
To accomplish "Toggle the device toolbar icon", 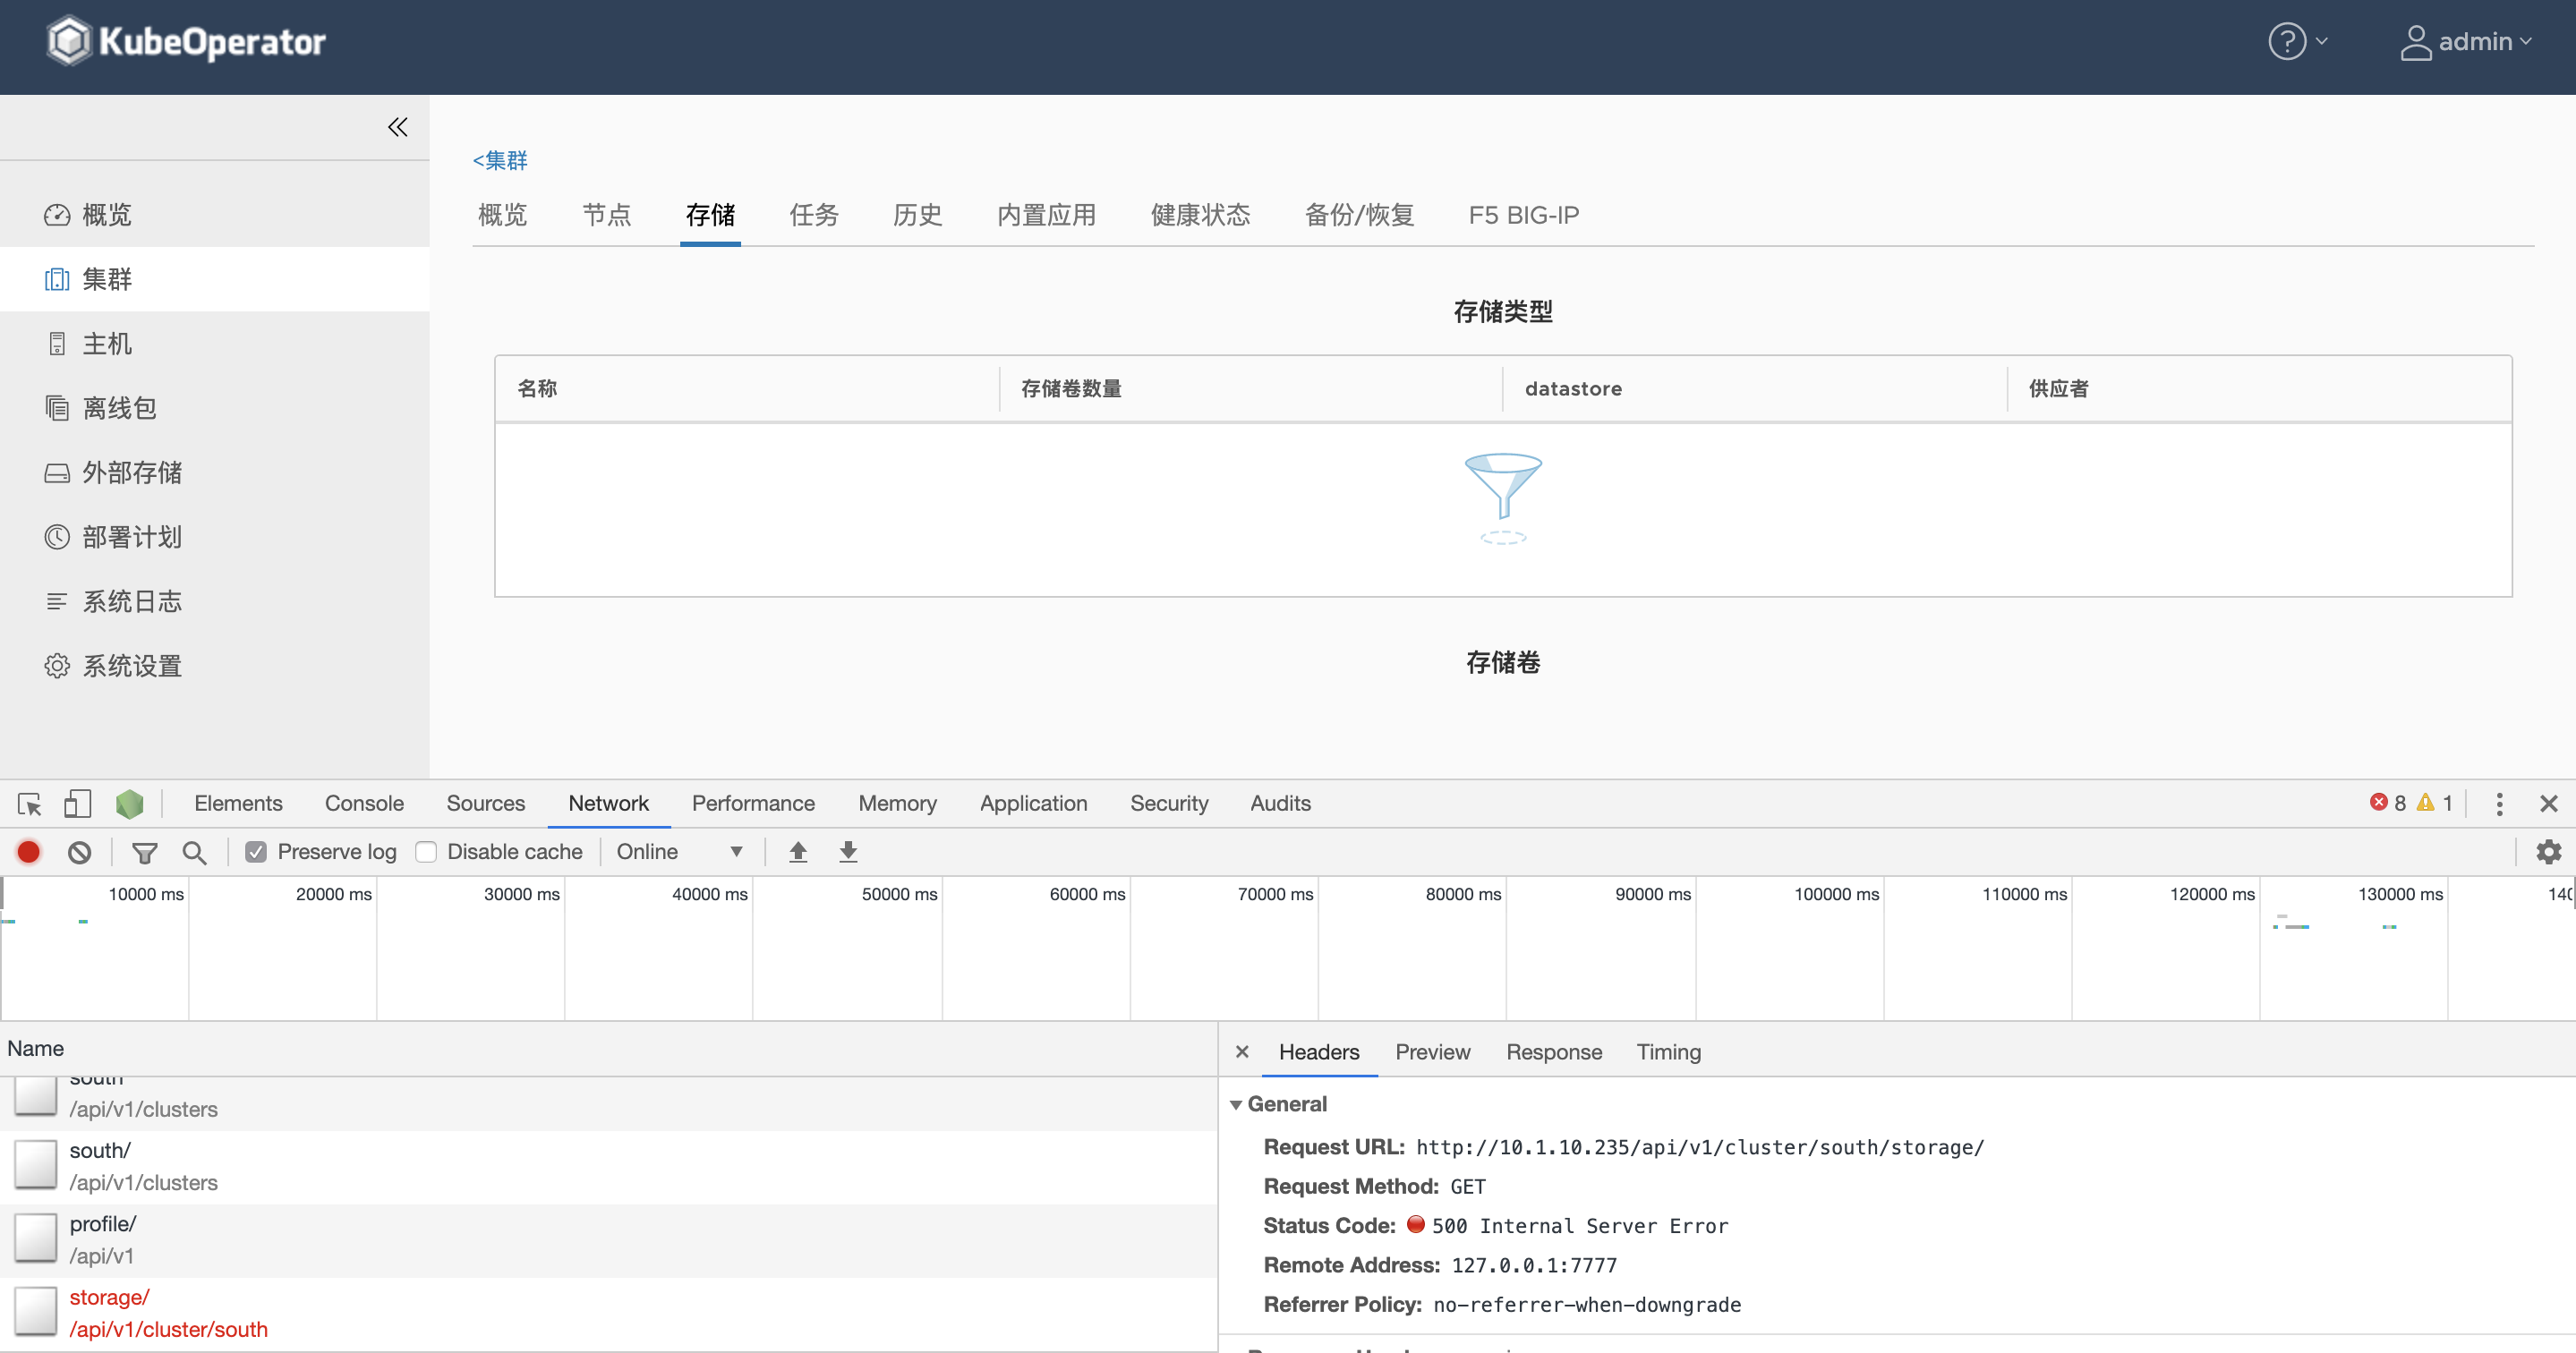I will click(77, 803).
